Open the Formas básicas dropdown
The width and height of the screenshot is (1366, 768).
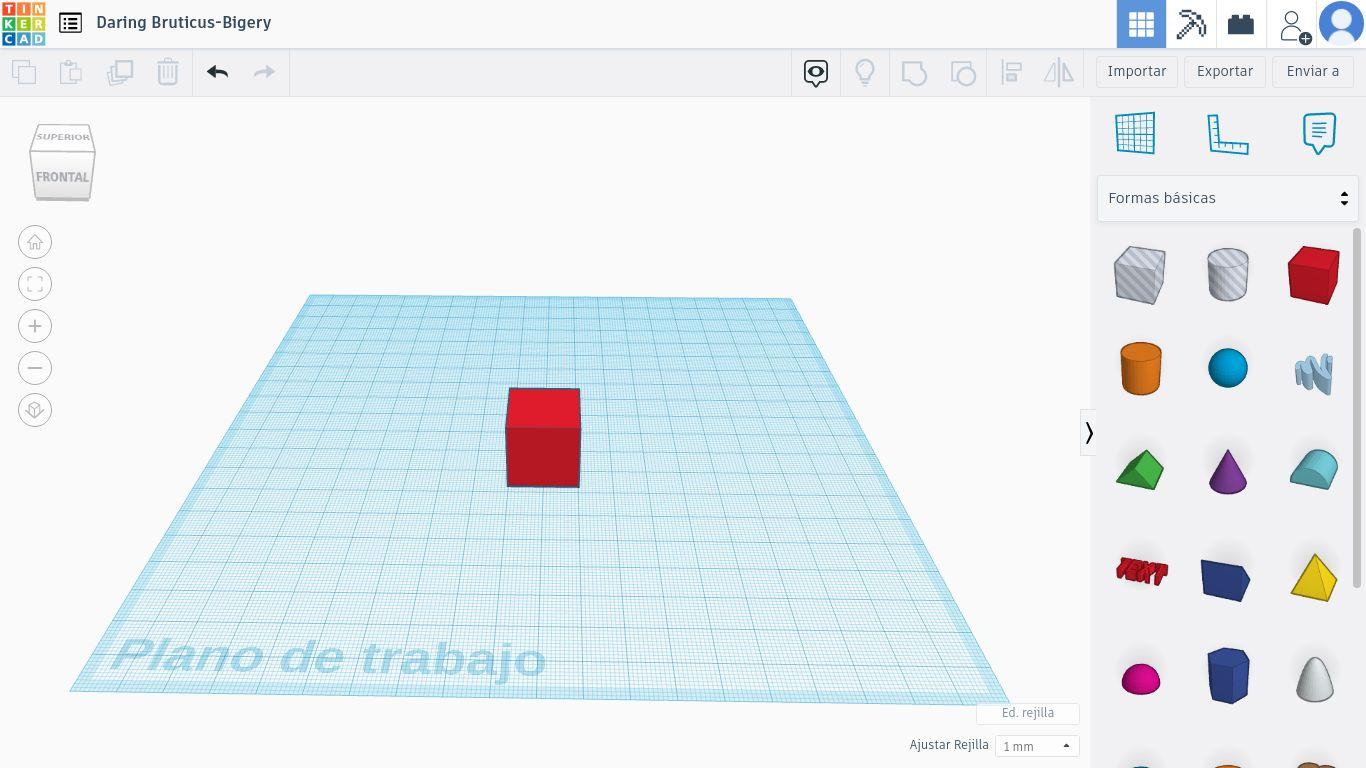1228,198
